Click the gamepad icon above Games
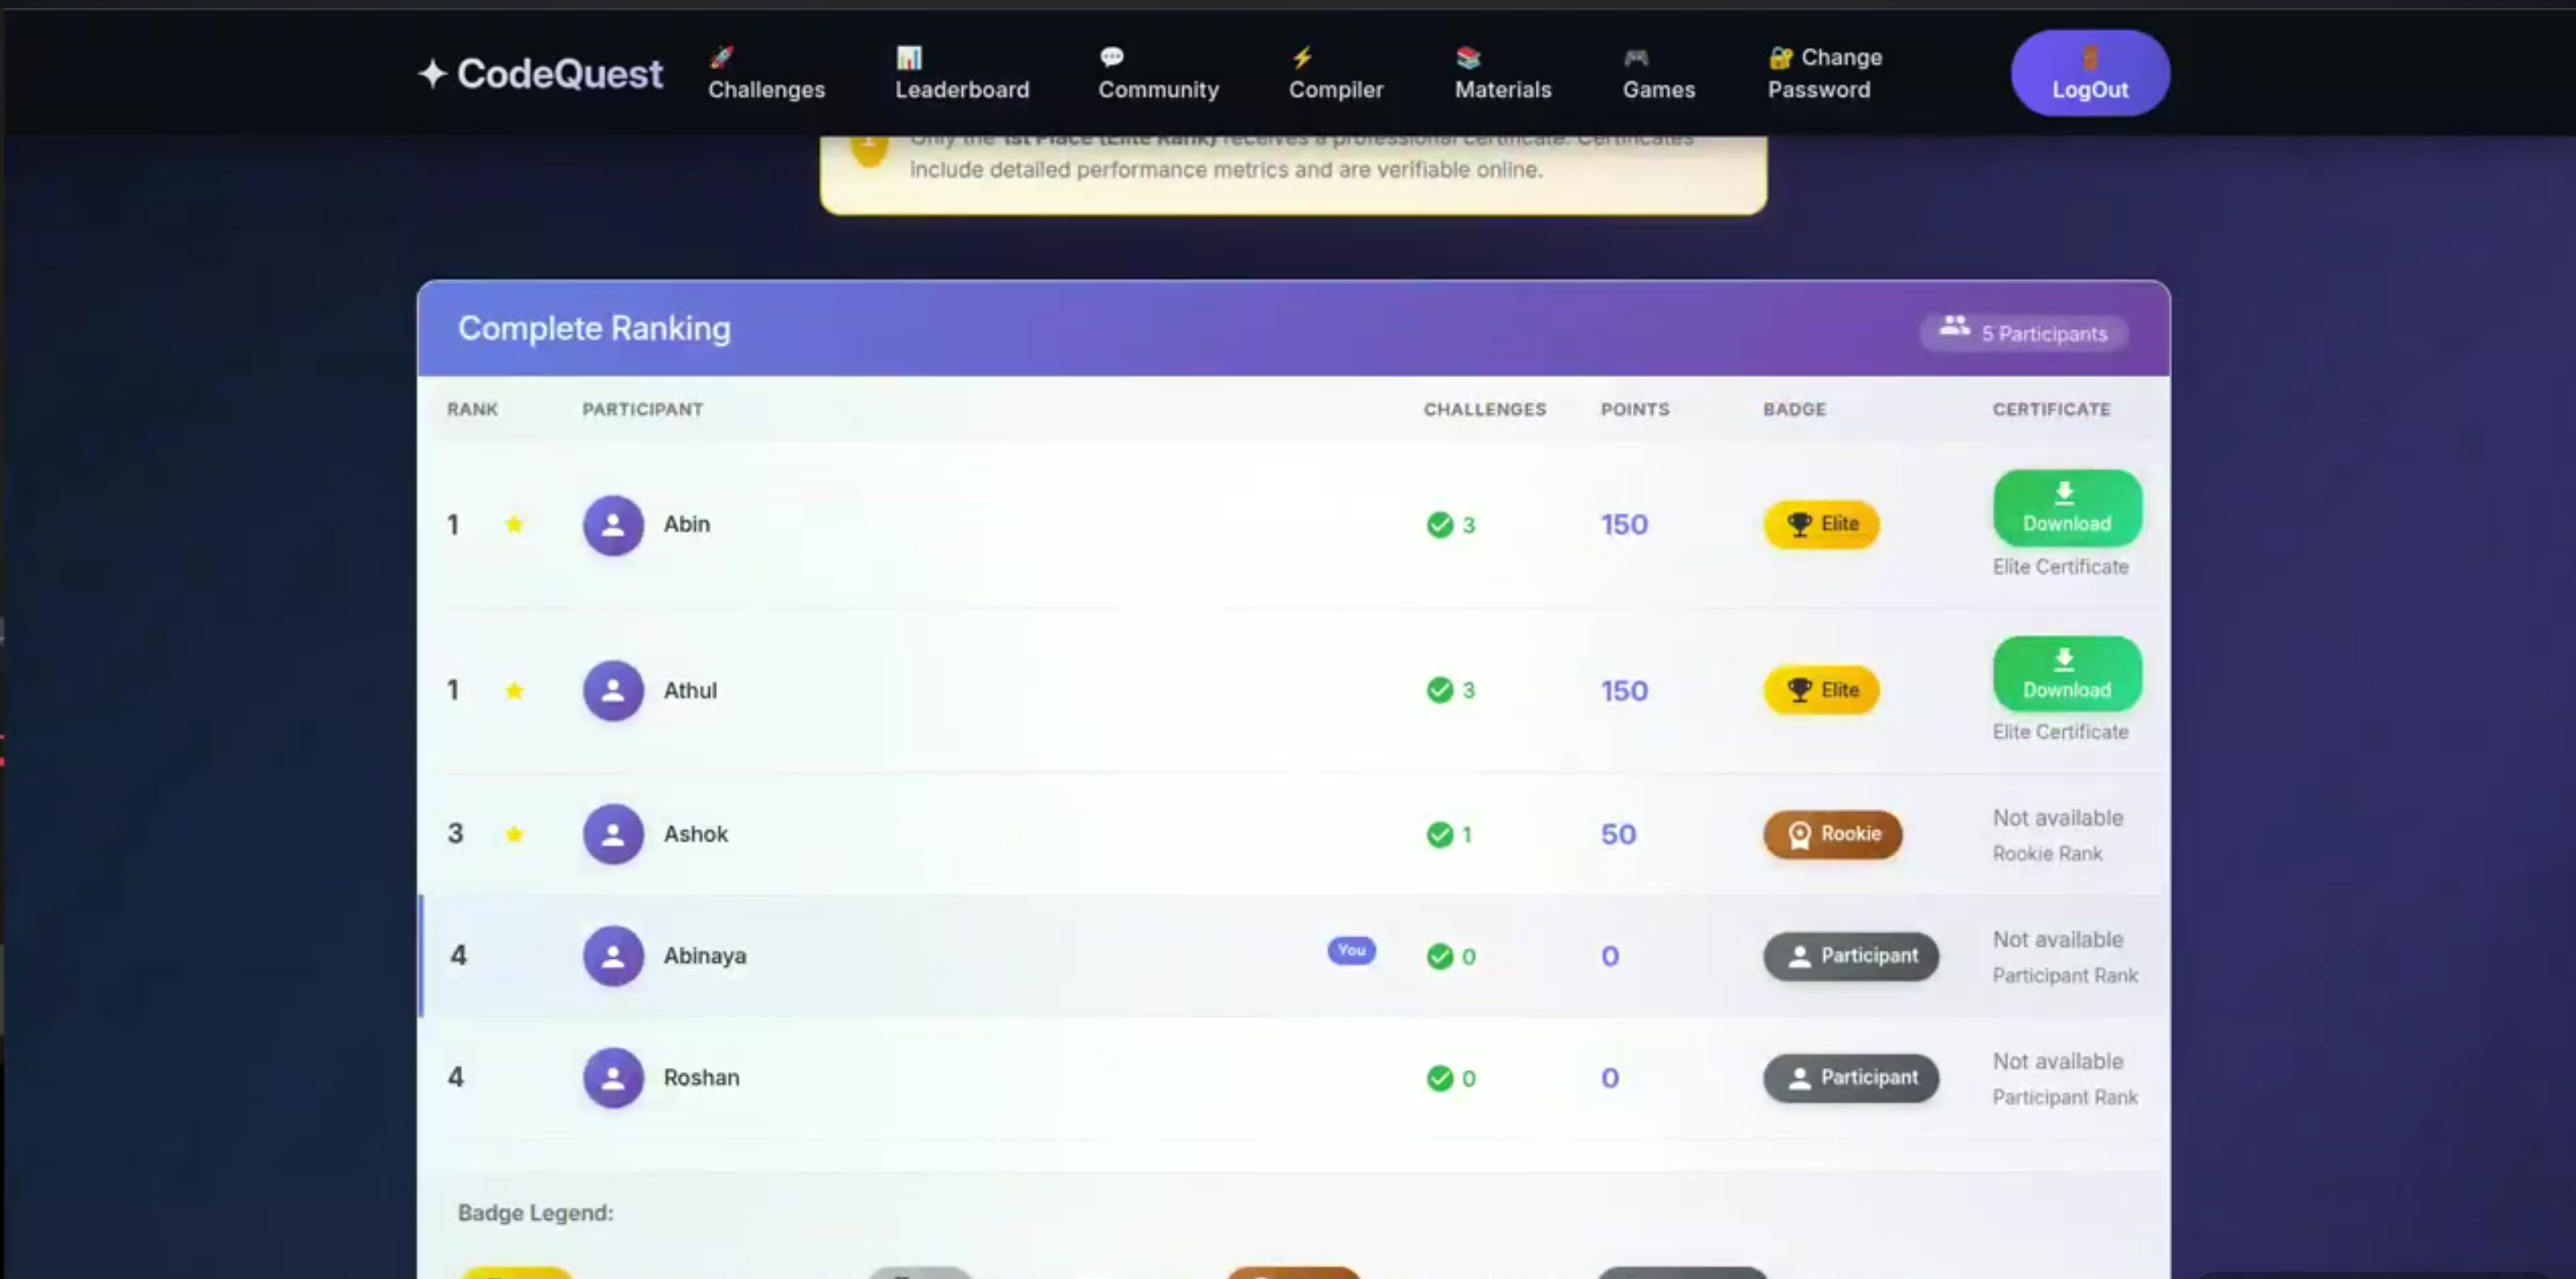Screen dimensions: 2576x1279 coord(1635,57)
